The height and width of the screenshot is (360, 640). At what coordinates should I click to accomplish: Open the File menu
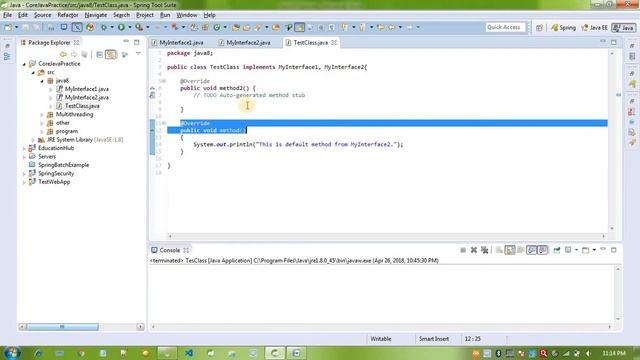pos(7,15)
